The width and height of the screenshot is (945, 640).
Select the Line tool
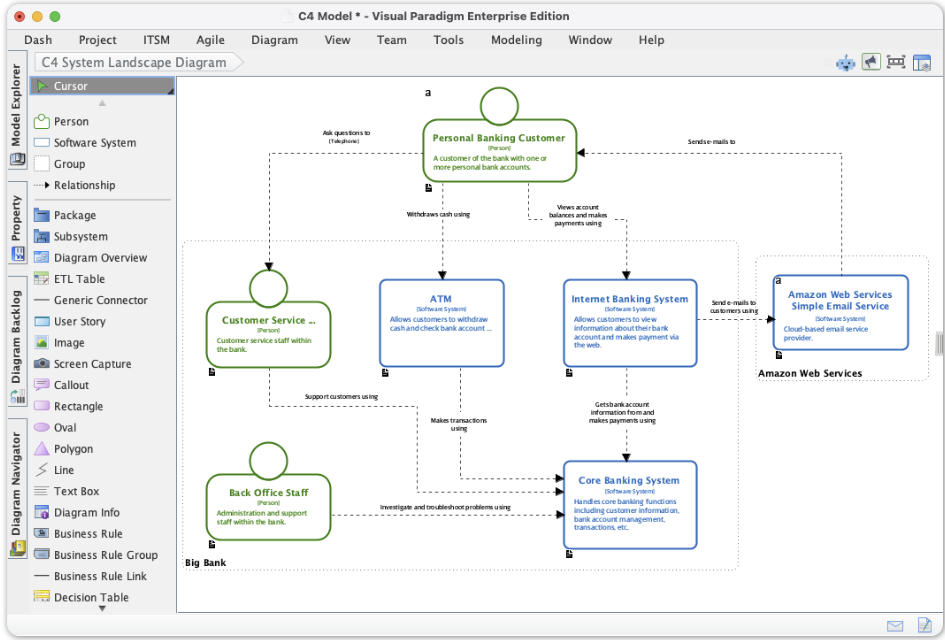coord(54,470)
